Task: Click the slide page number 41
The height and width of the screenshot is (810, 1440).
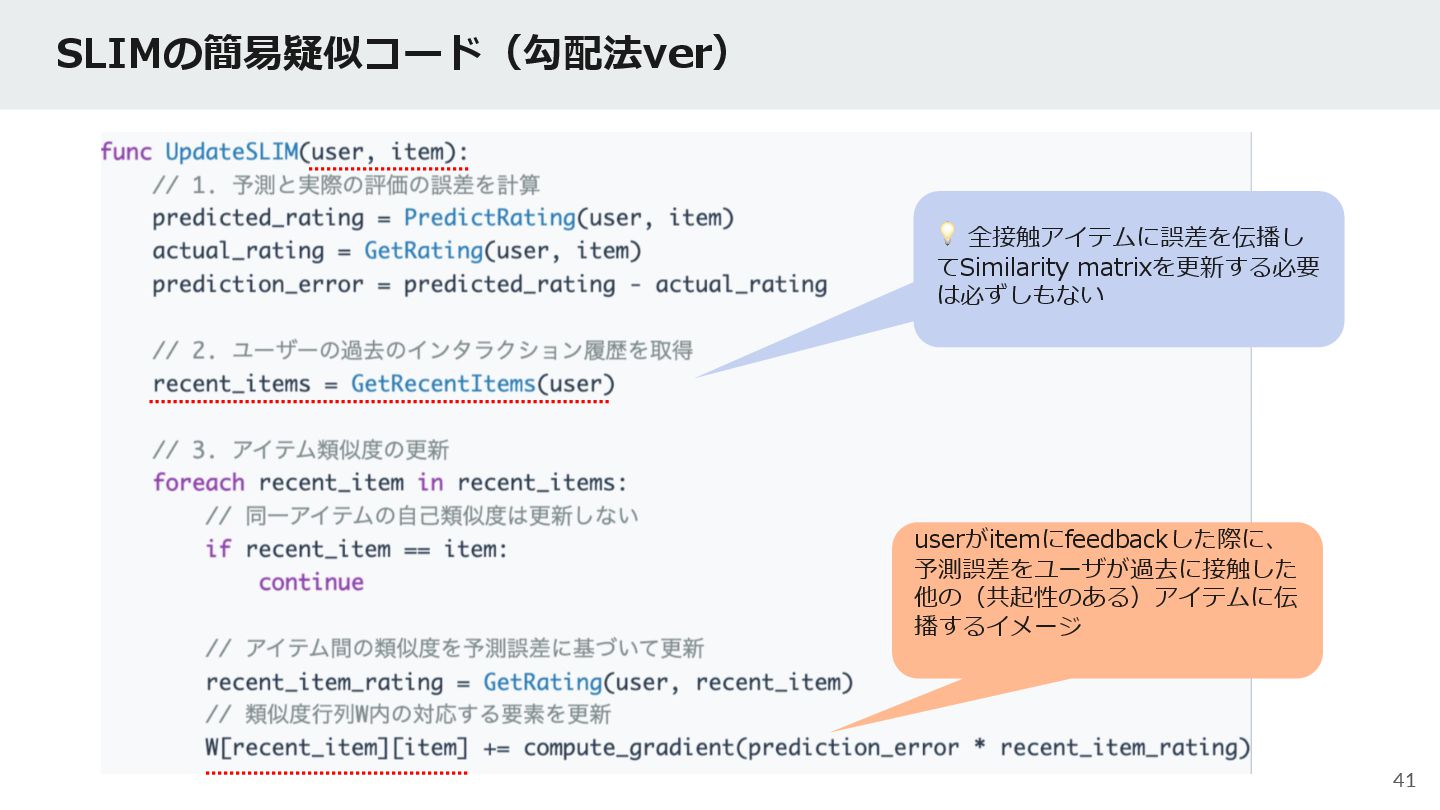Action: [1404, 780]
